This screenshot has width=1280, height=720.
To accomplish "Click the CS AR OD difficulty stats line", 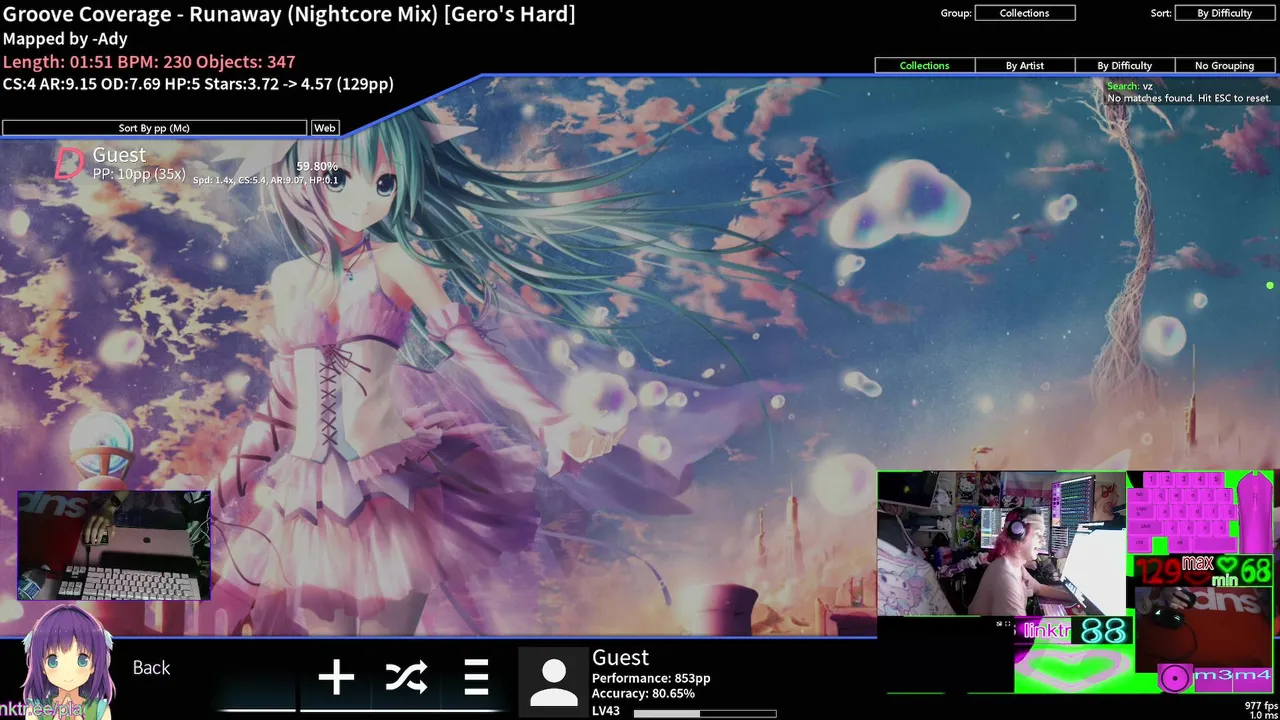I will tap(198, 84).
